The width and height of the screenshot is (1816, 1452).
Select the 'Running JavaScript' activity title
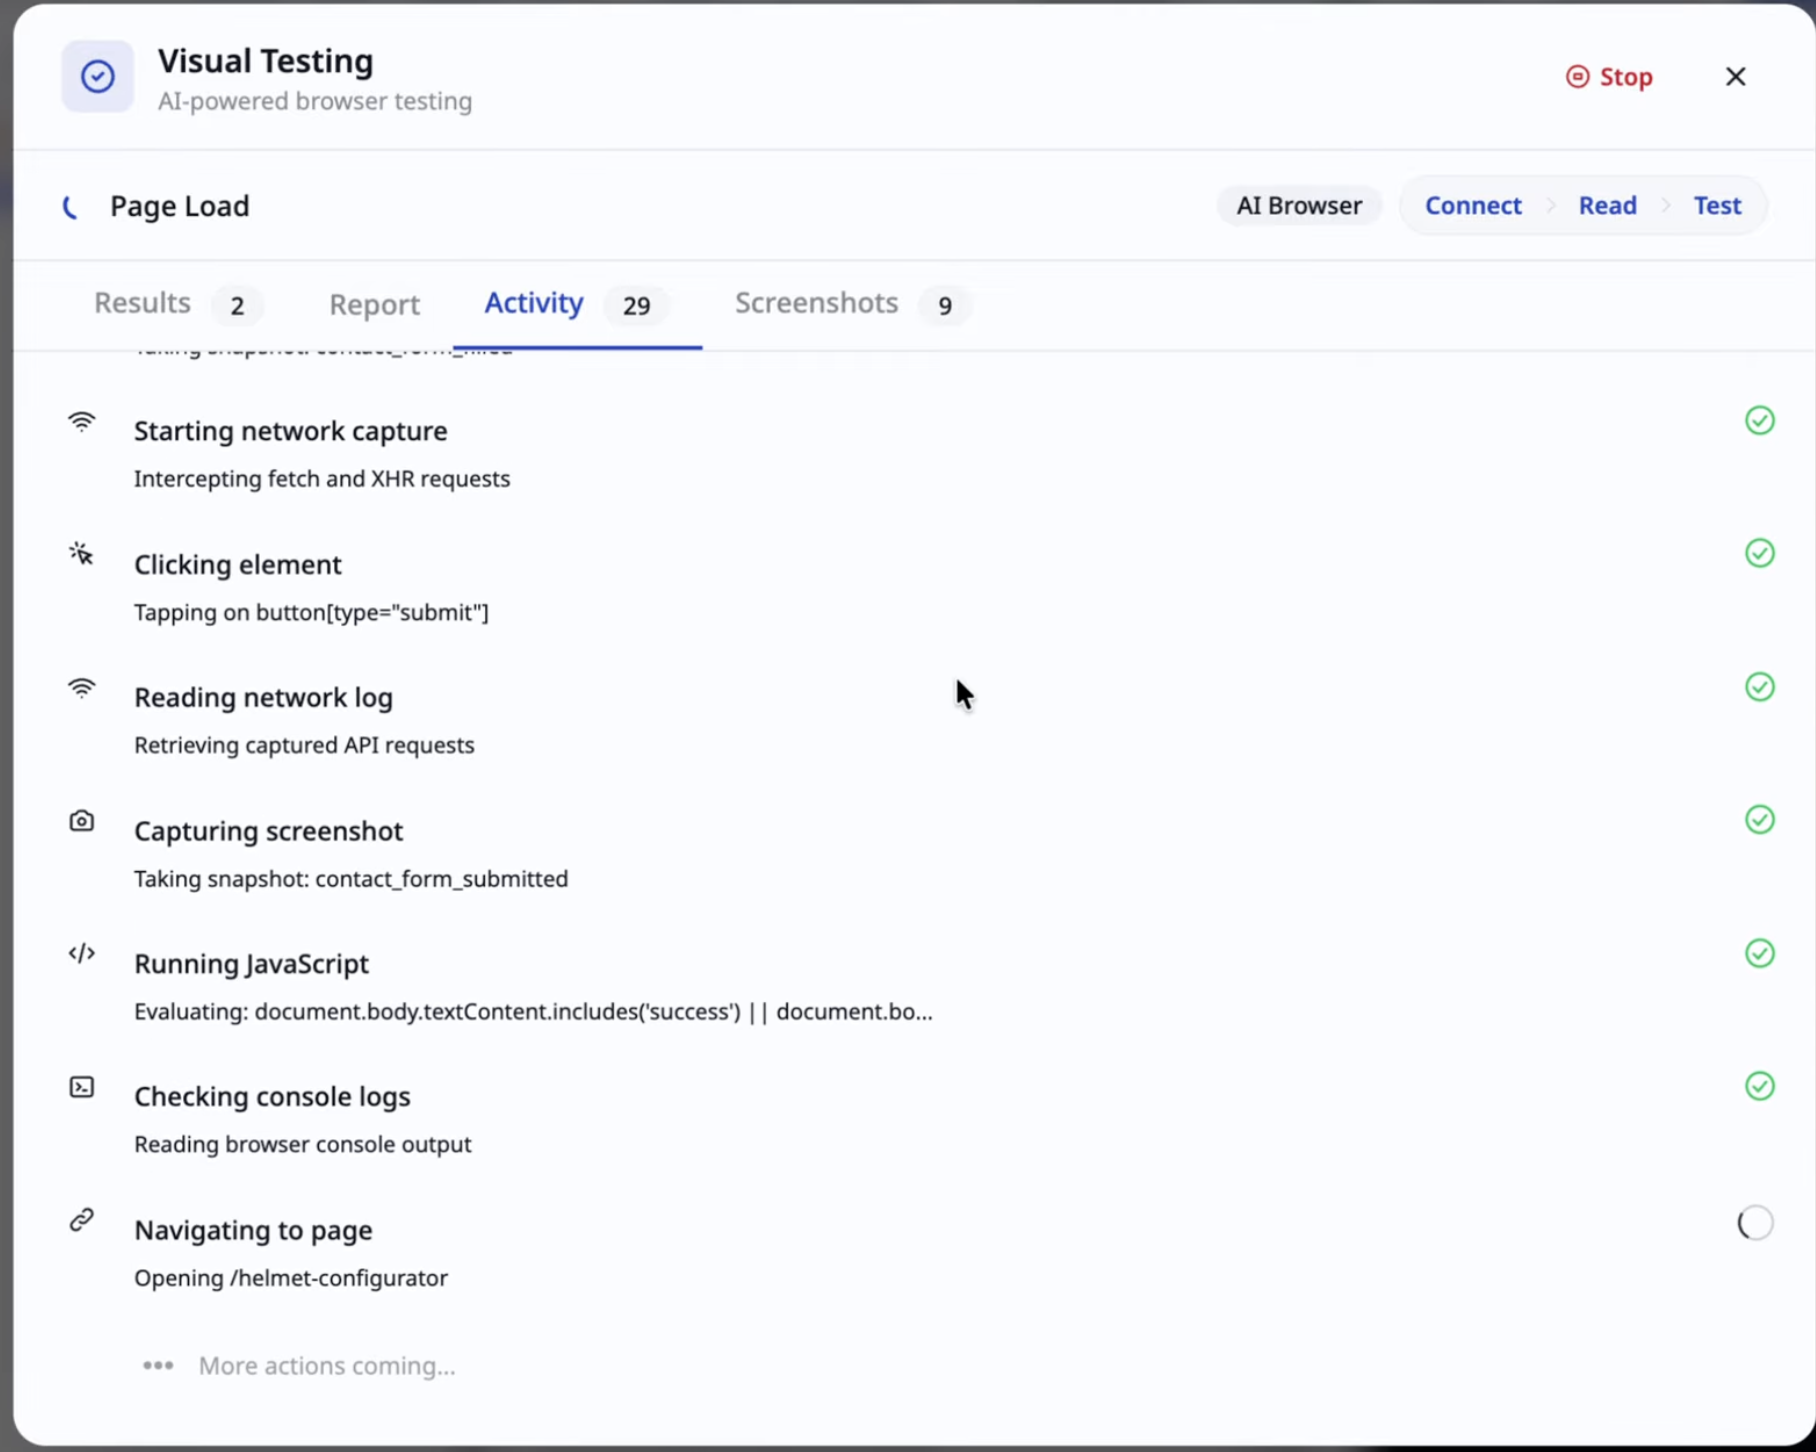click(x=251, y=964)
